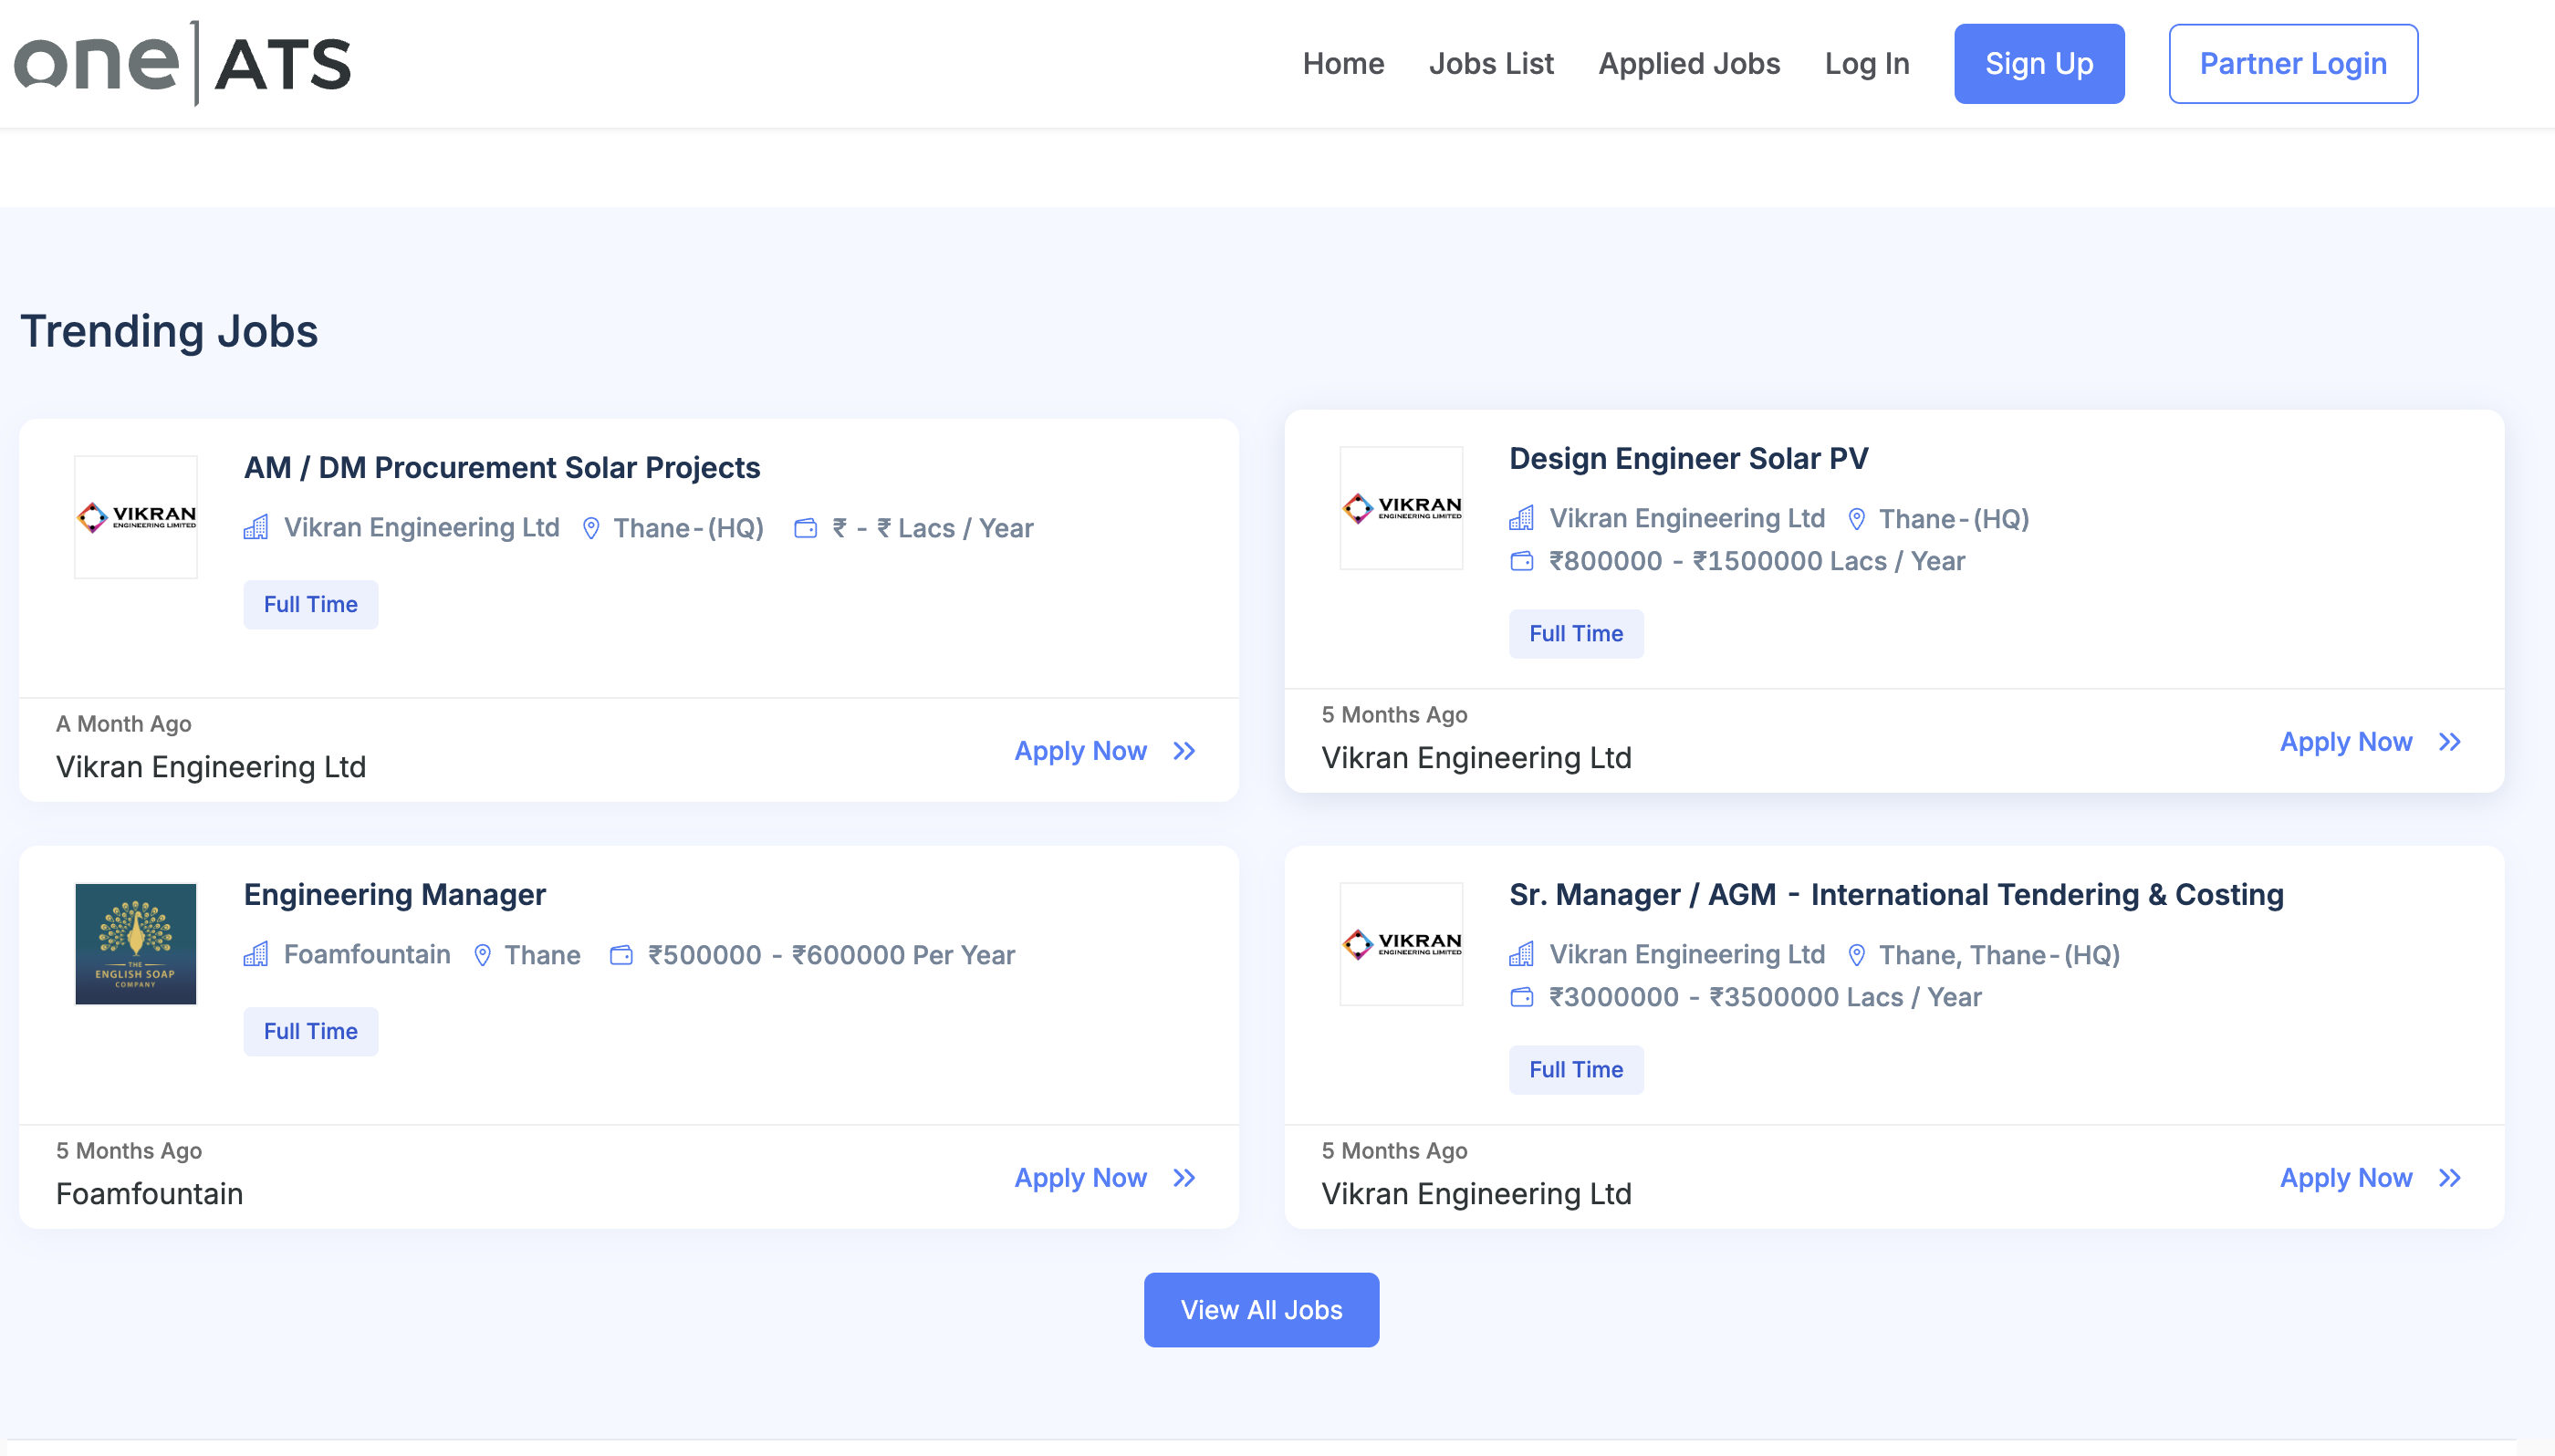Click the double-chevron arrow on Sr. Manager Apply Now
This screenshot has height=1456, width=2555.
tap(2449, 1178)
